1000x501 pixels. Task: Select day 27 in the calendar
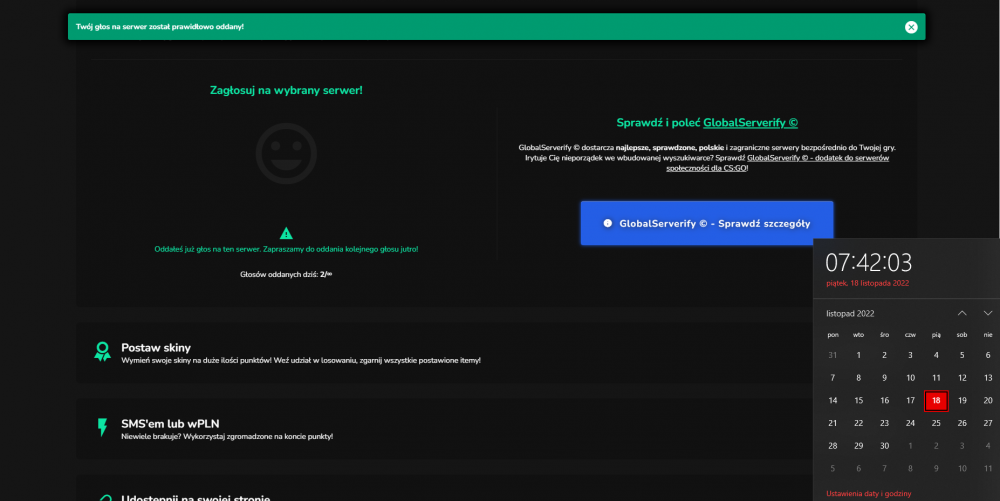[988, 423]
